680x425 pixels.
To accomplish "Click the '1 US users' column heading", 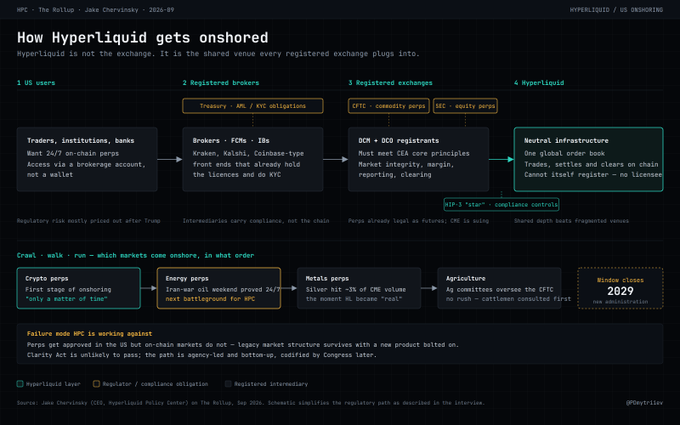I will click(x=36, y=83).
